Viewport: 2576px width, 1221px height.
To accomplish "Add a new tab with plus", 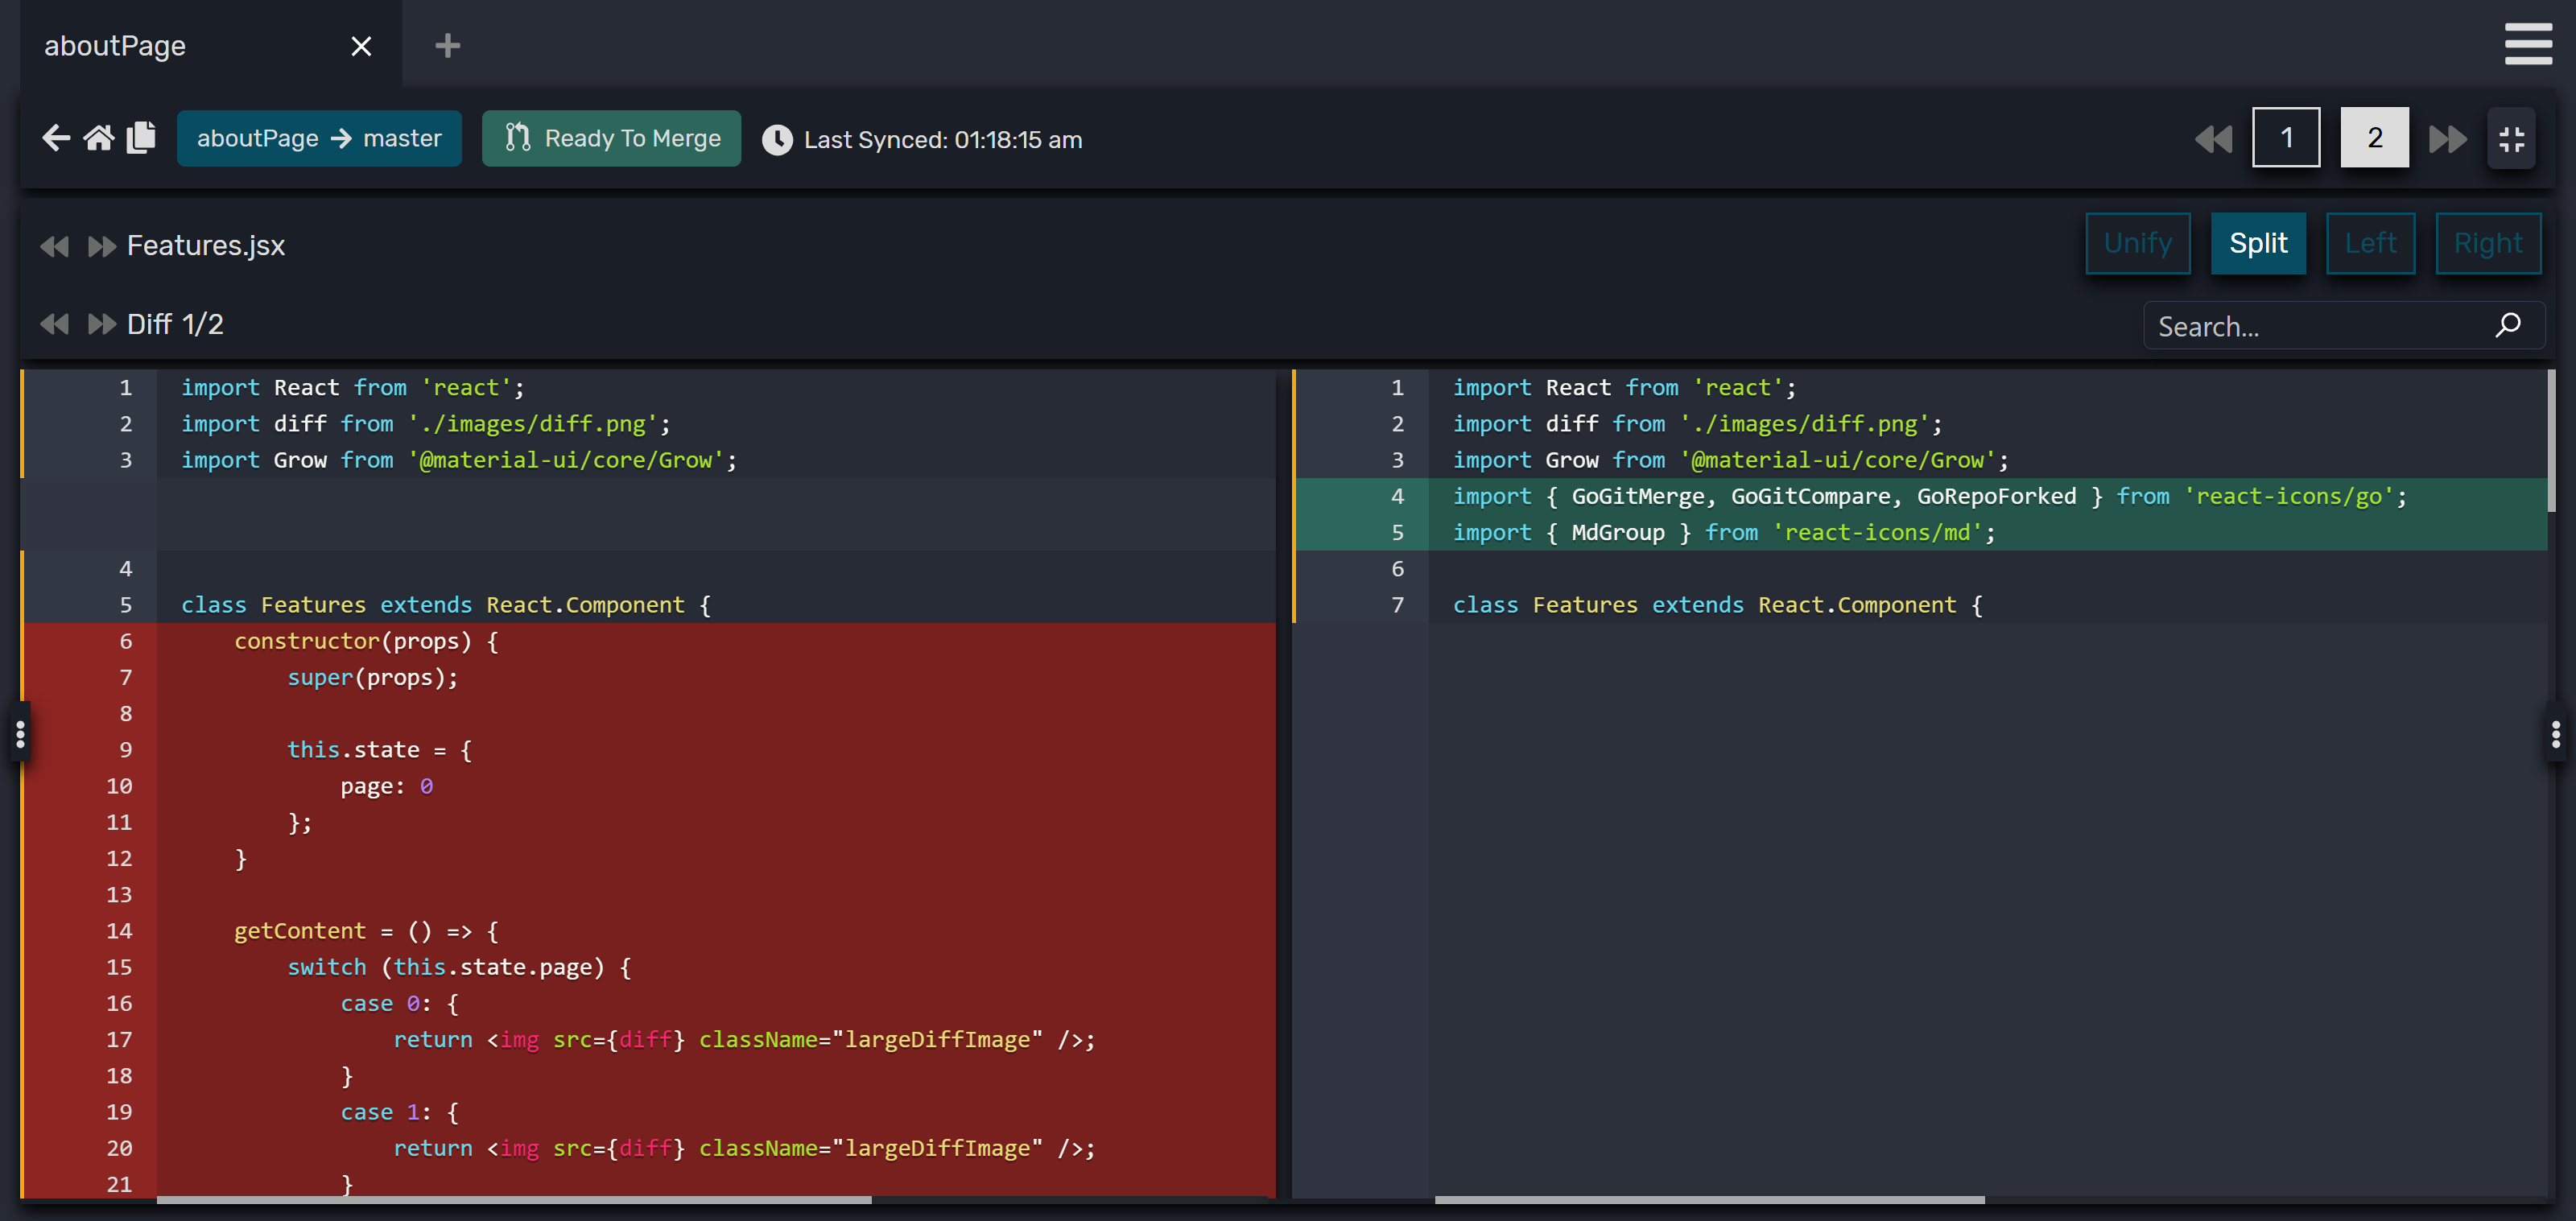I will [447, 46].
